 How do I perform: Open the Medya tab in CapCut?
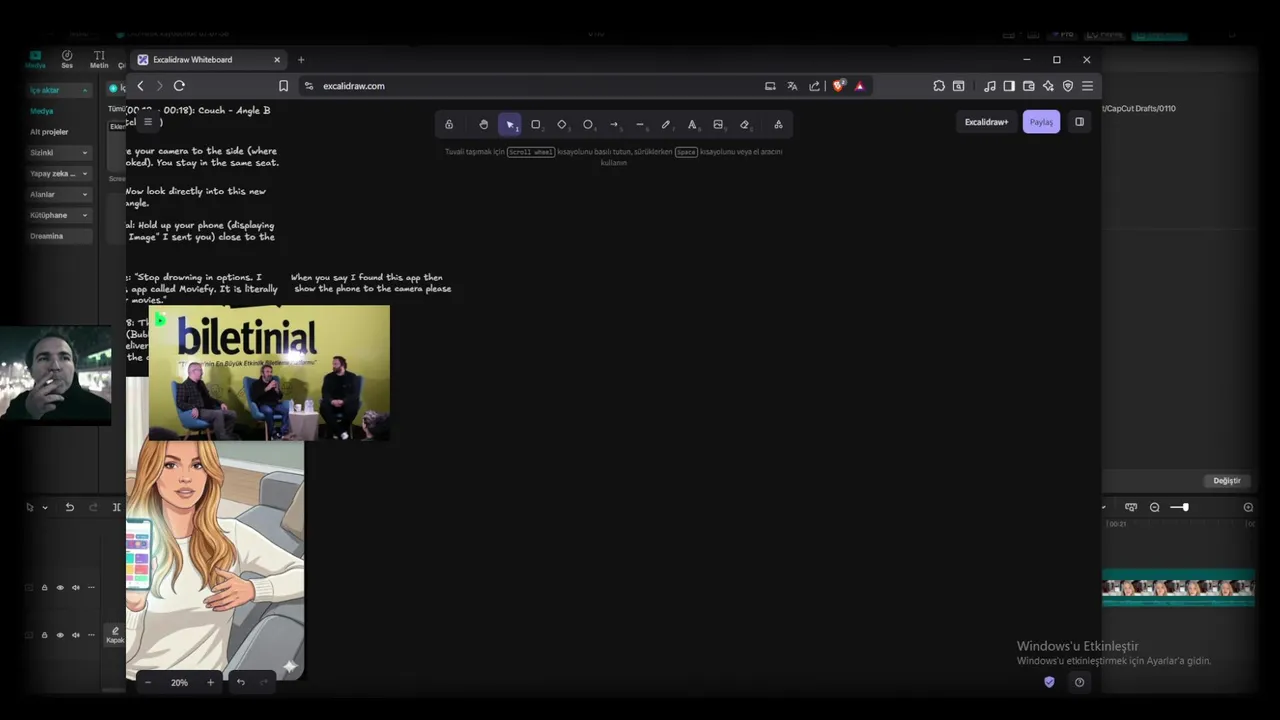coord(35,60)
